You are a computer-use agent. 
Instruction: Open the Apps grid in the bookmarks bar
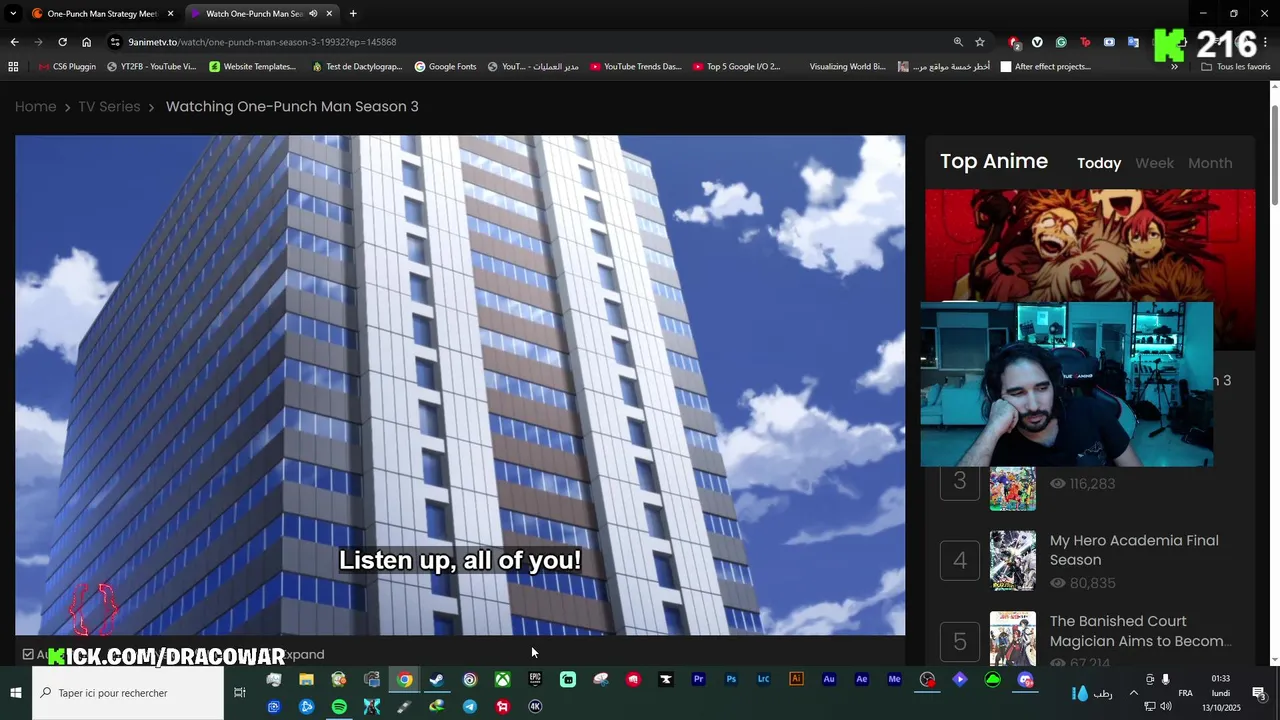(13, 67)
